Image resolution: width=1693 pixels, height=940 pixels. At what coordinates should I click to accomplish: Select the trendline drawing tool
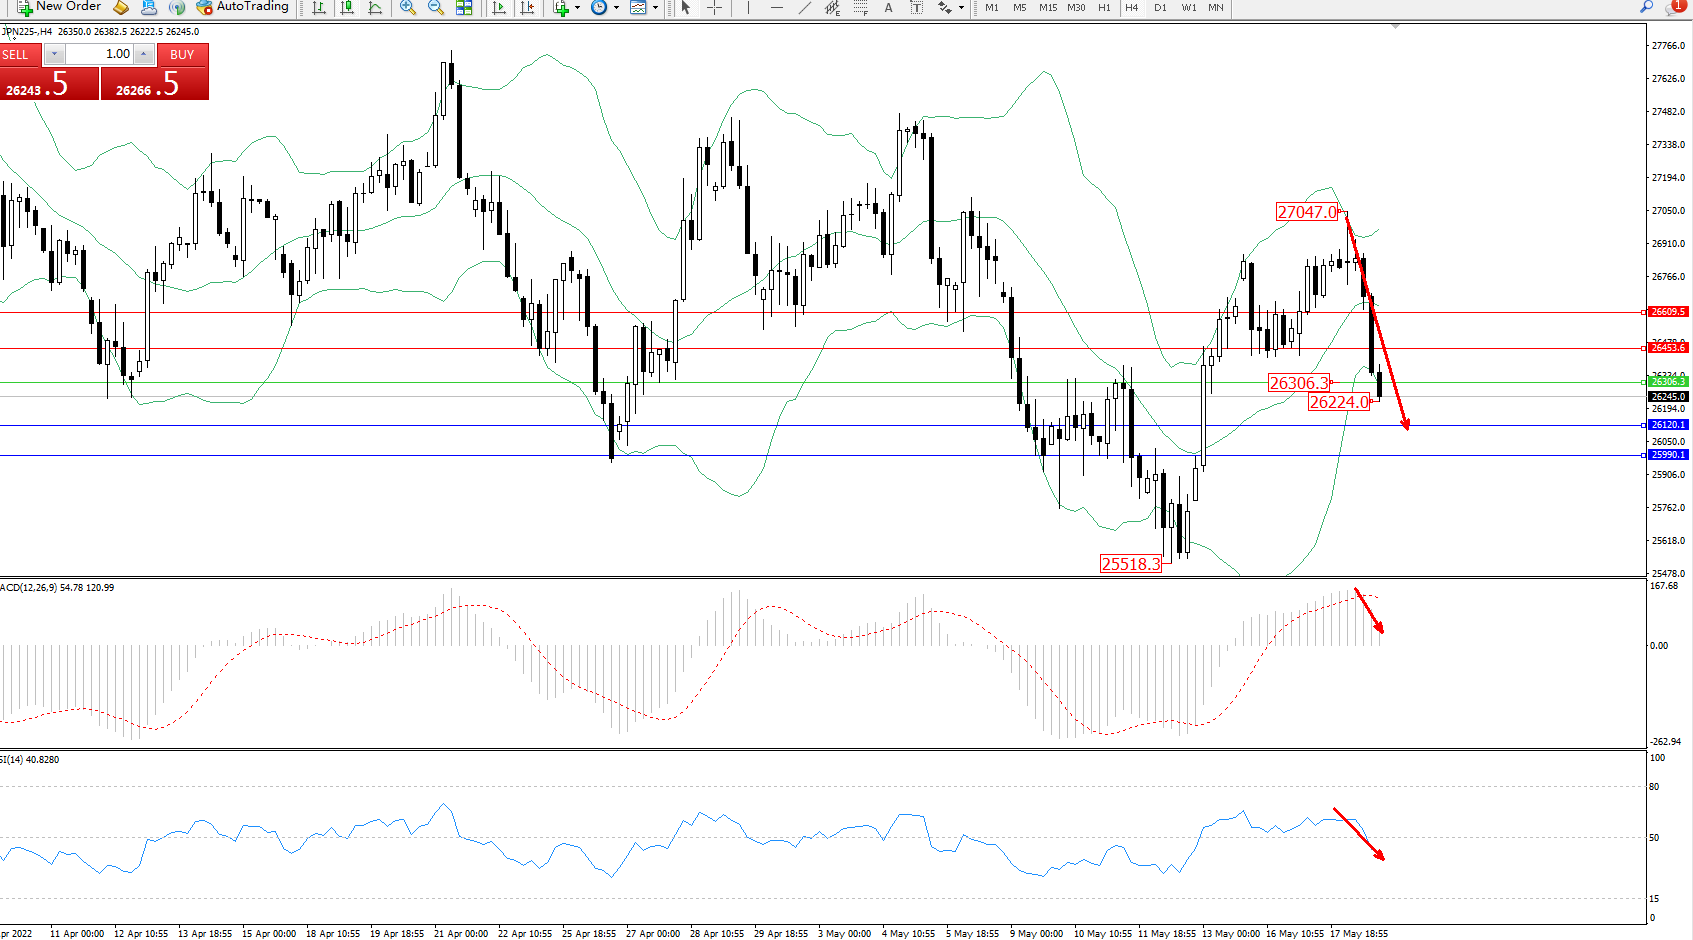(804, 8)
